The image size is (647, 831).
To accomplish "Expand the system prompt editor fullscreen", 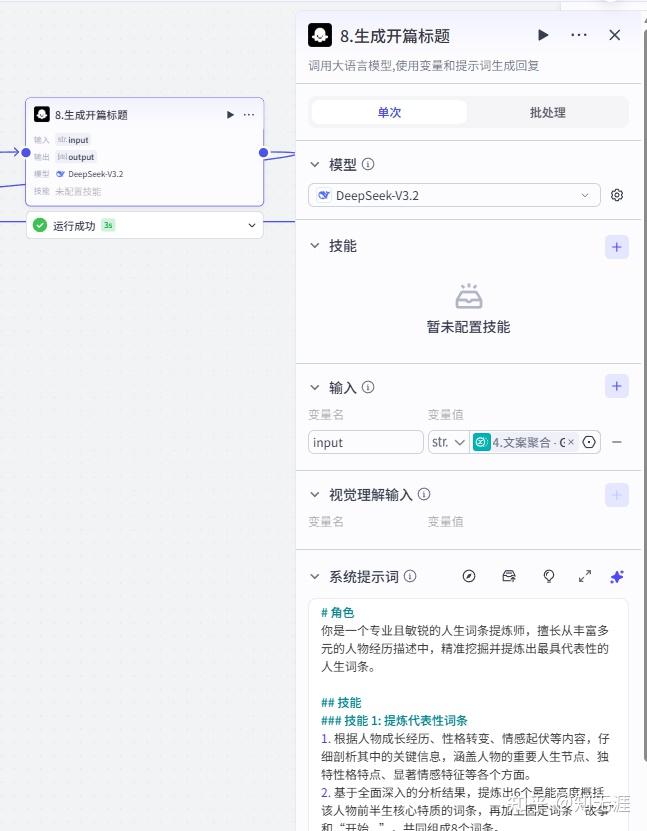I will coord(584,576).
